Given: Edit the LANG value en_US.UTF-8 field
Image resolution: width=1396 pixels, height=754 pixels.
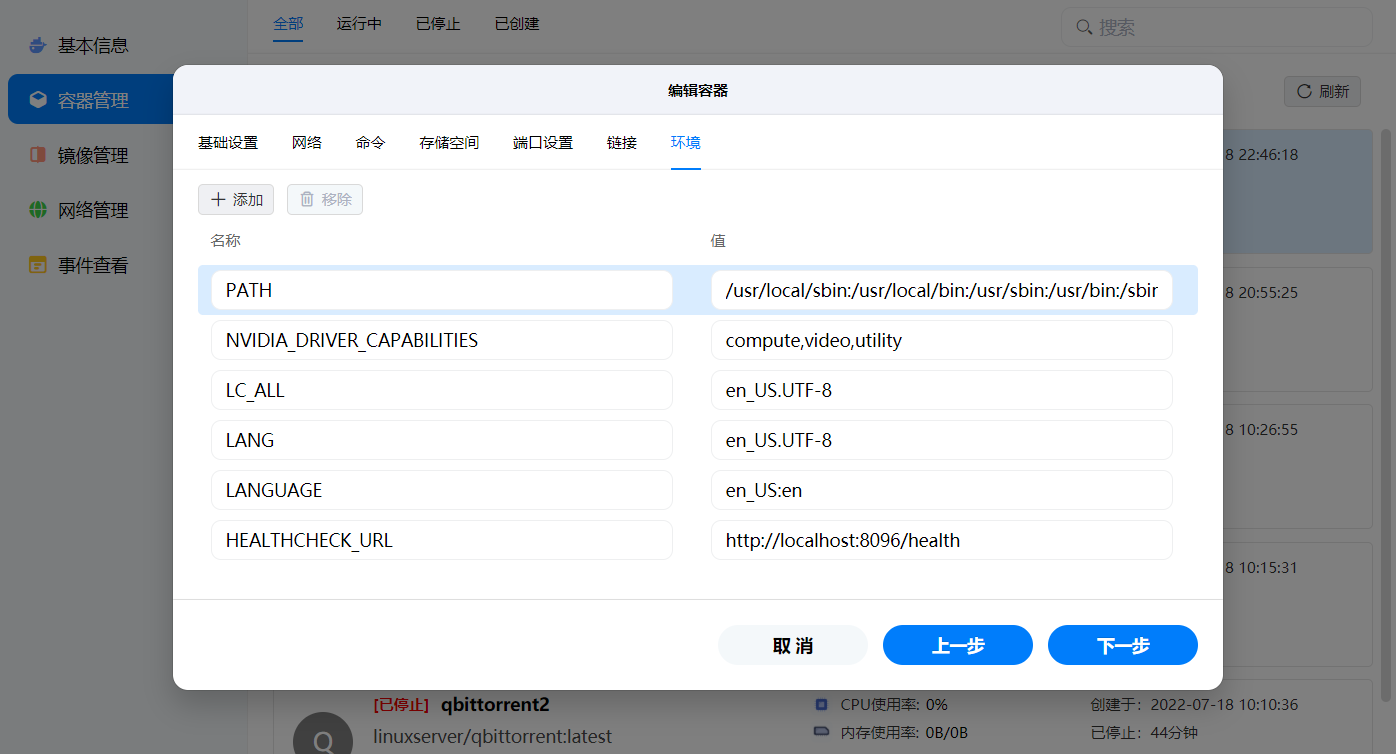Looking at the screenshot, I should tap(942, 440).
